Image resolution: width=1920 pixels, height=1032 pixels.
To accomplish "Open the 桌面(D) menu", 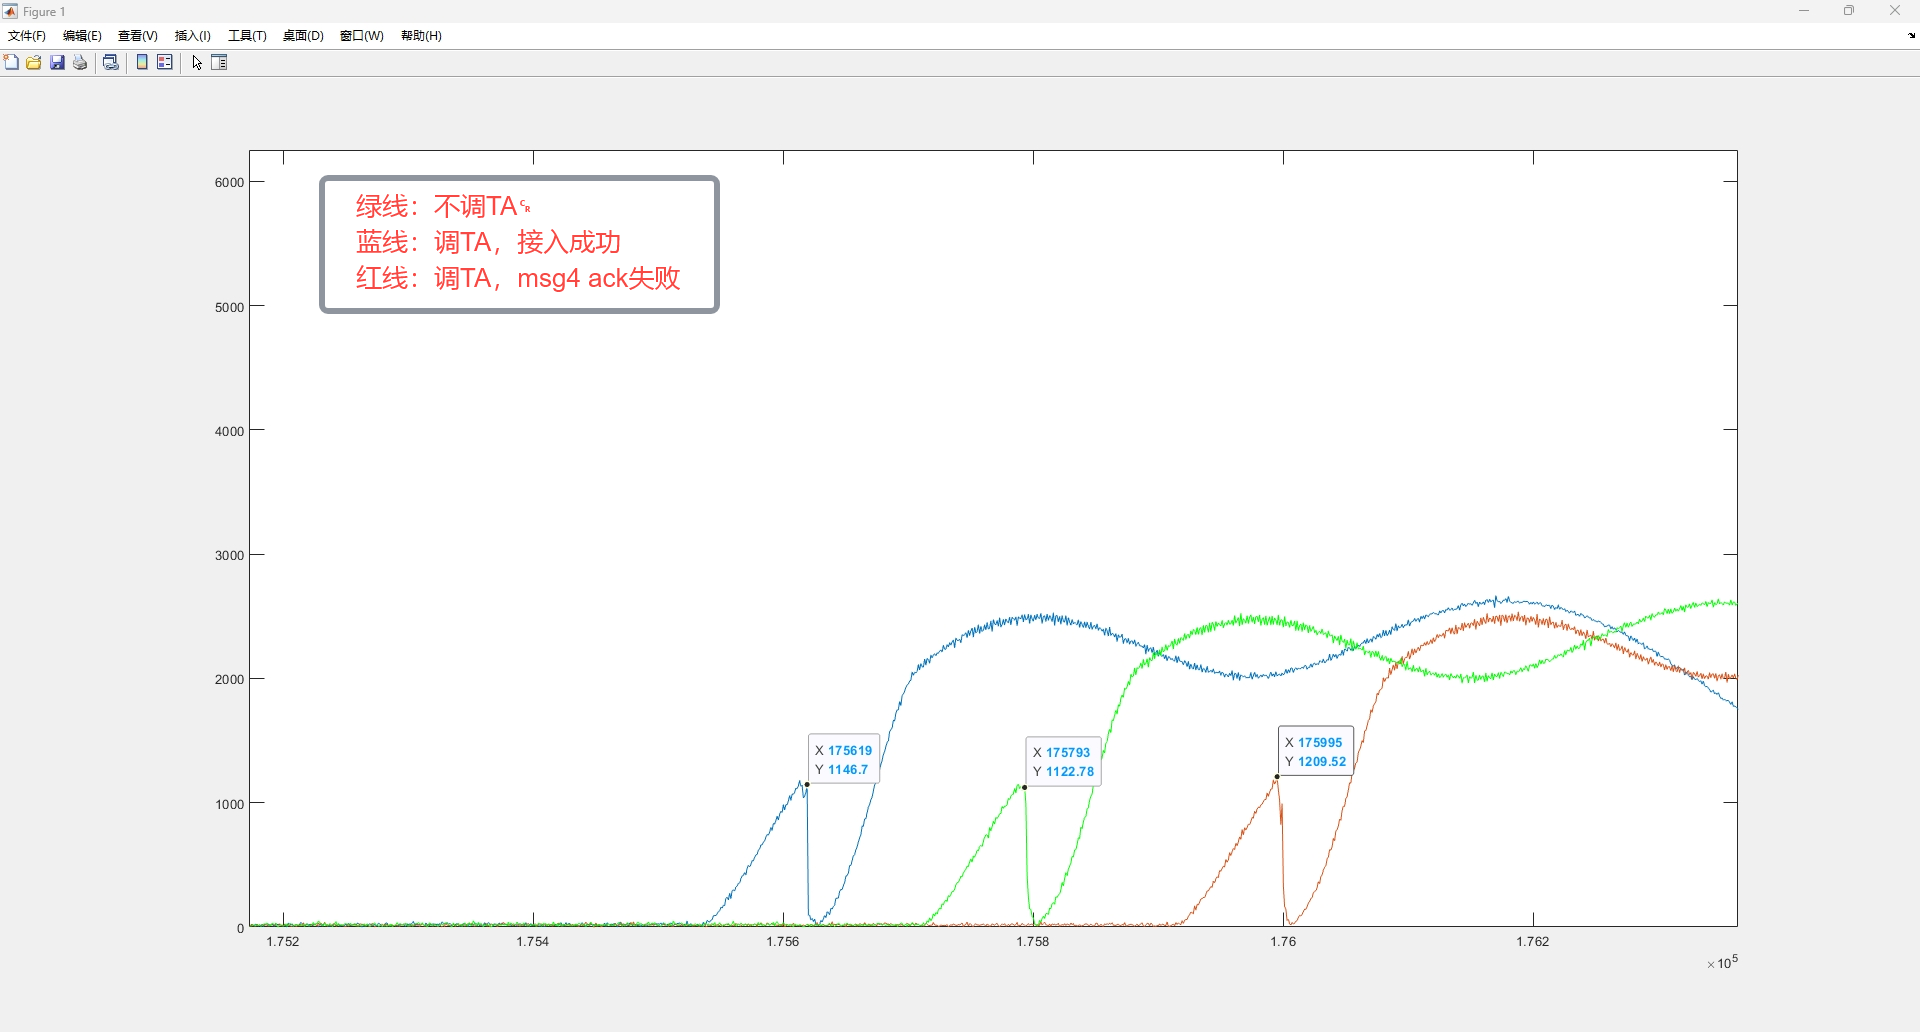I will click(x=303, y=36).
